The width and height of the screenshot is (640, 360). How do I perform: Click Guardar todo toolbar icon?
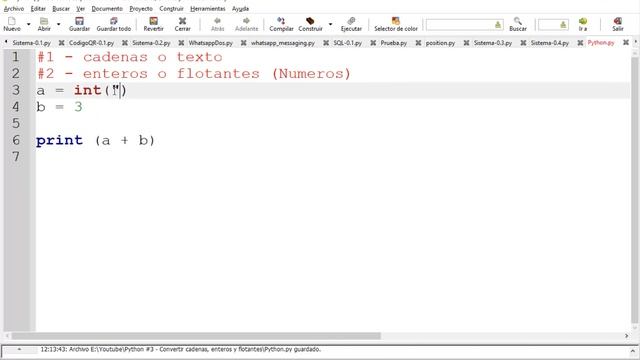point(113,24)
